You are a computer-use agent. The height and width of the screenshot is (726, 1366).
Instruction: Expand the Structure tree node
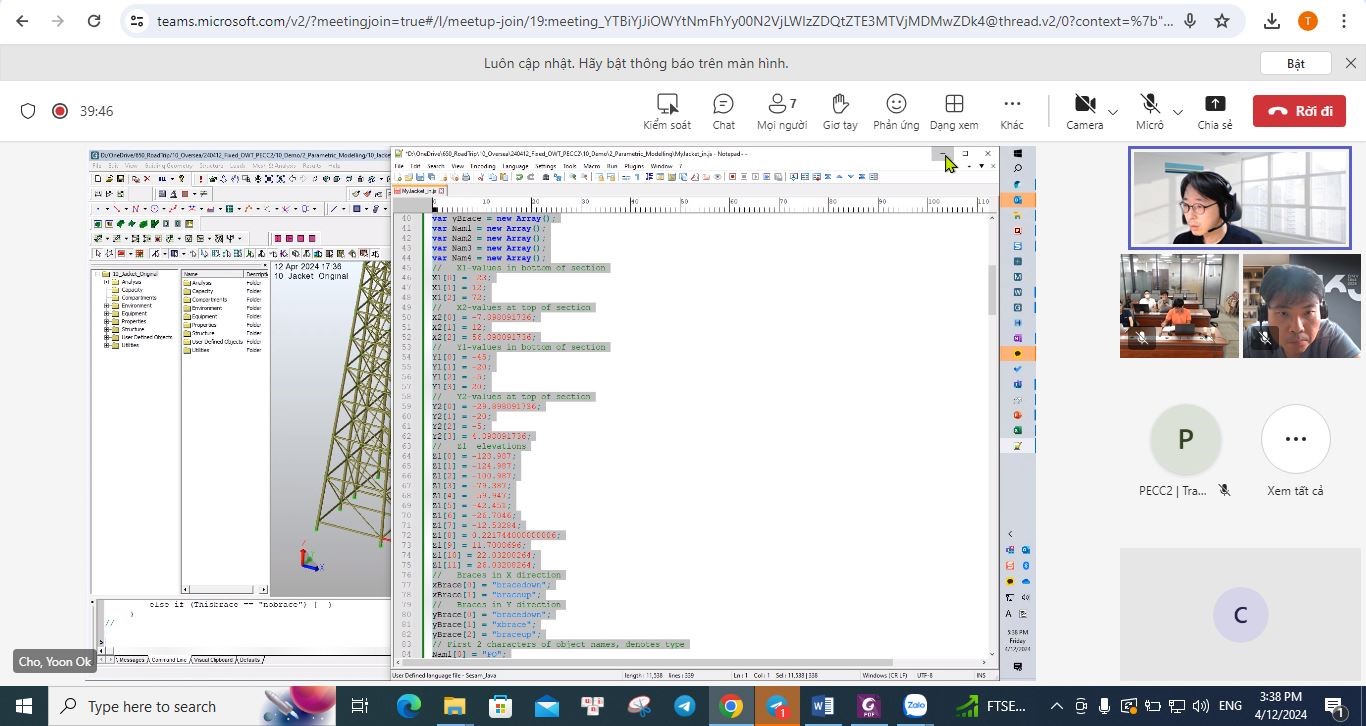[x=106, y=329]
